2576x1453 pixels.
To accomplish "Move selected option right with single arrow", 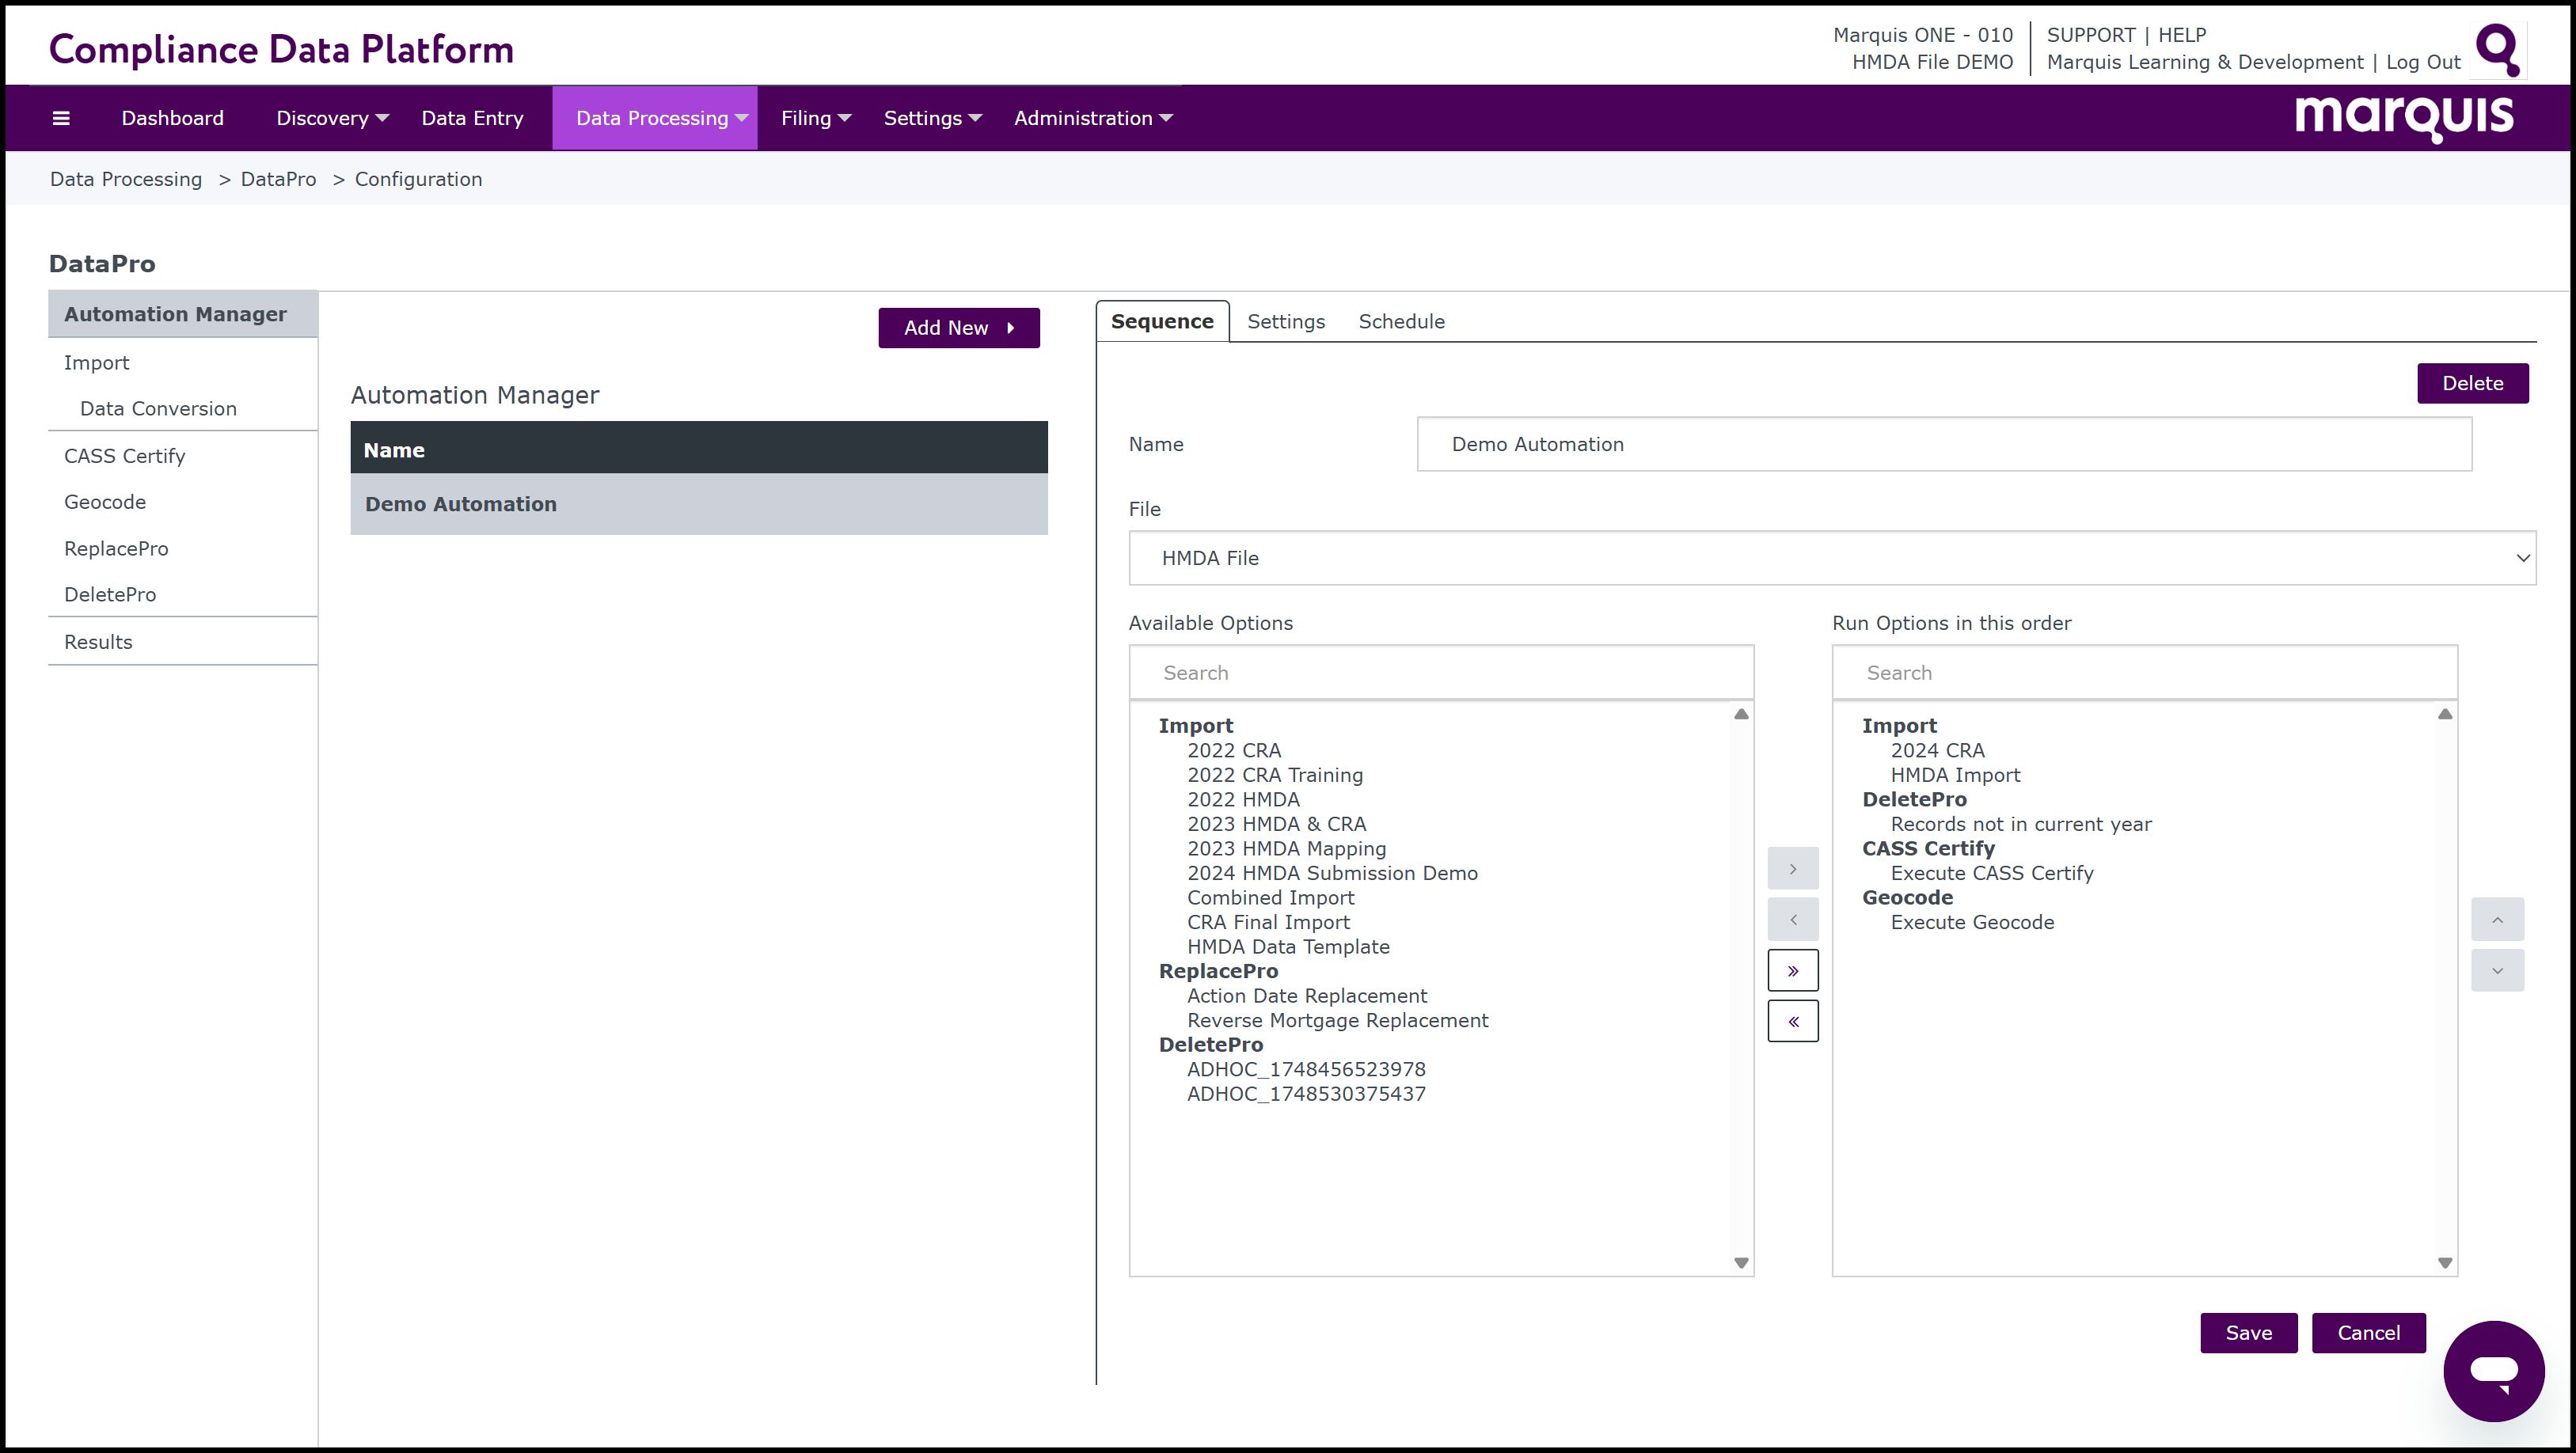I will (x=1792, y=869).
